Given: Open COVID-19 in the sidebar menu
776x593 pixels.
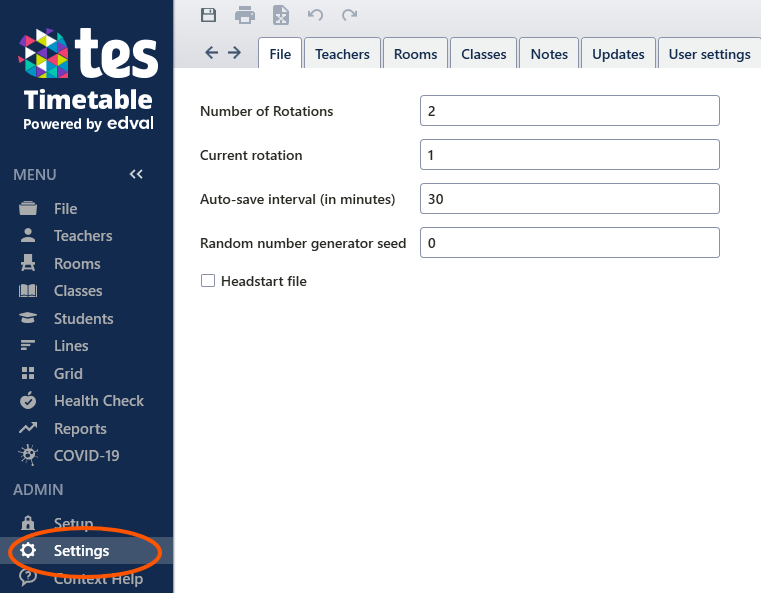Looking at the screenshot, I should [87, 455].
